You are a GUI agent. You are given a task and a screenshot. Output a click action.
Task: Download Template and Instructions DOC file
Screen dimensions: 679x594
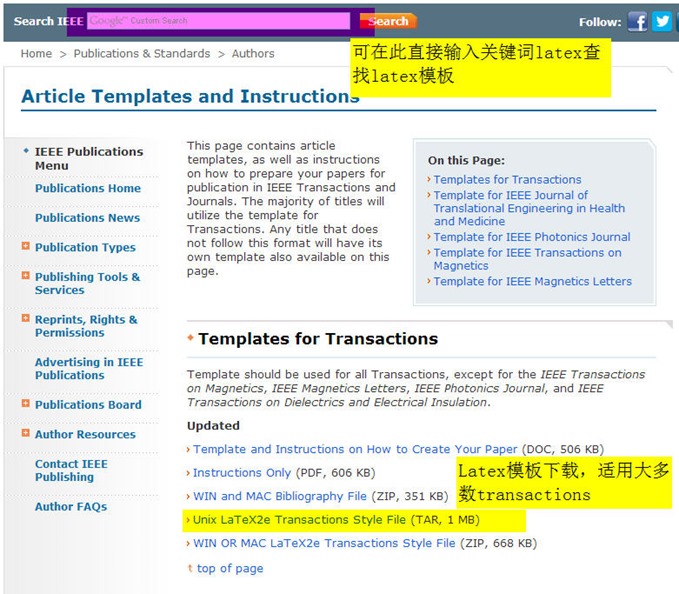tap(355, 449)
